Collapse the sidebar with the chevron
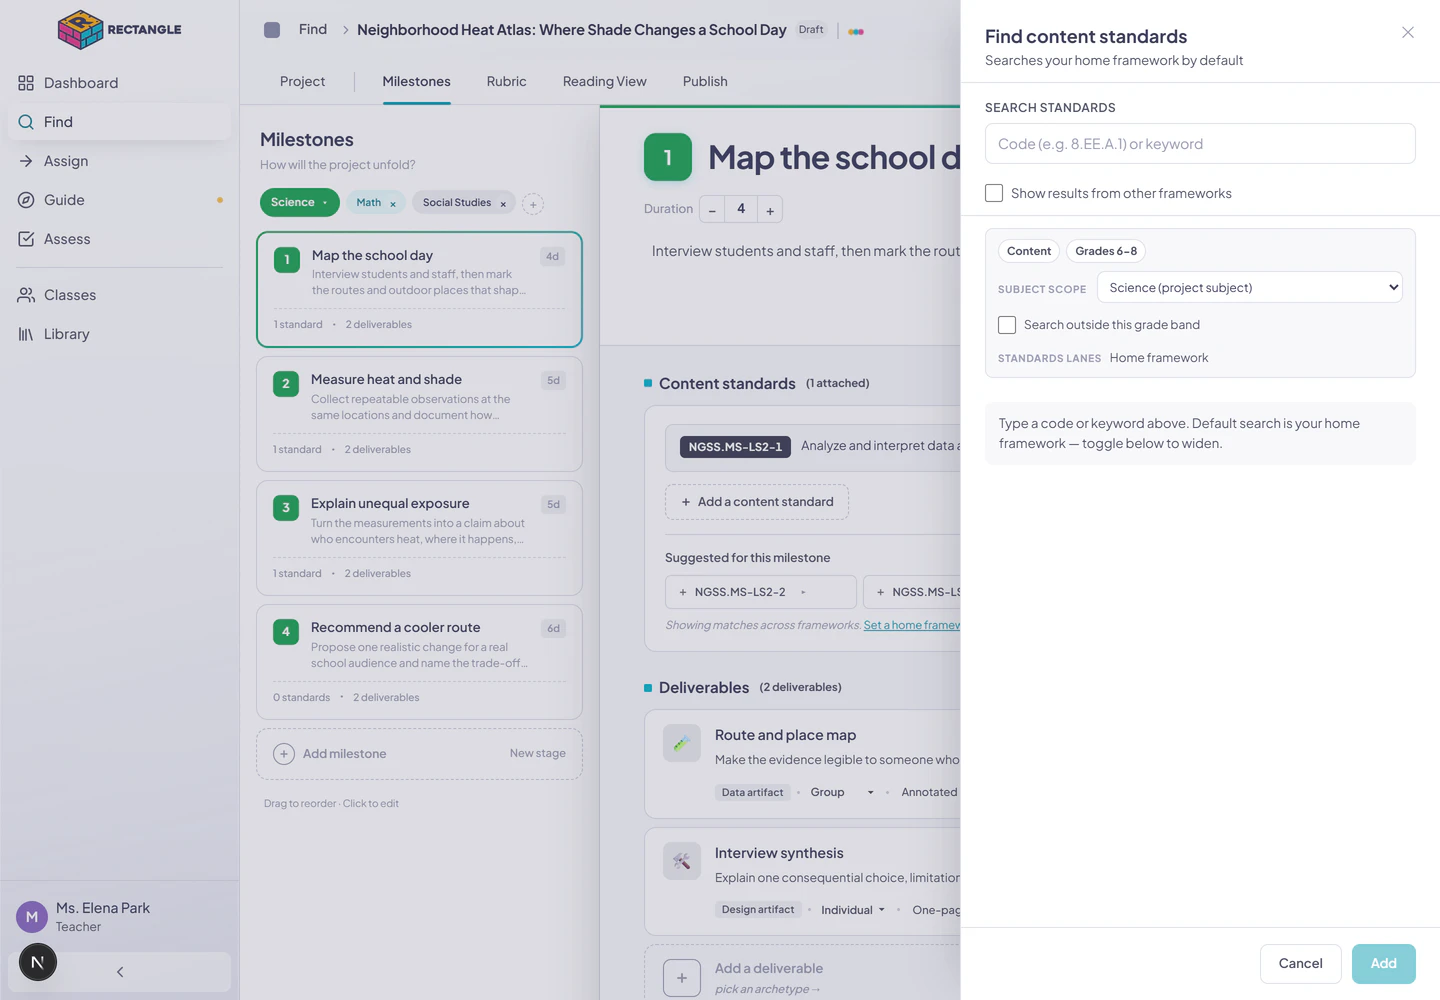This screenshot has height=1000, width=1440. (120, 972)
